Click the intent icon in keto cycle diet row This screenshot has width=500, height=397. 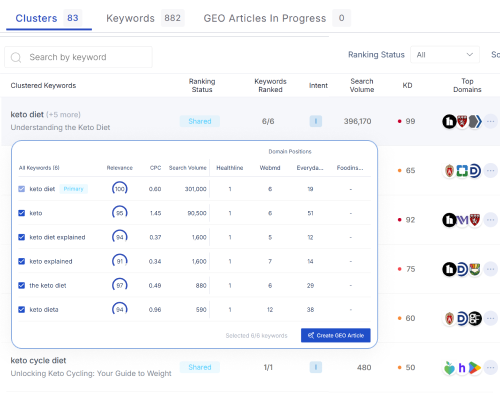pos(316,367)
